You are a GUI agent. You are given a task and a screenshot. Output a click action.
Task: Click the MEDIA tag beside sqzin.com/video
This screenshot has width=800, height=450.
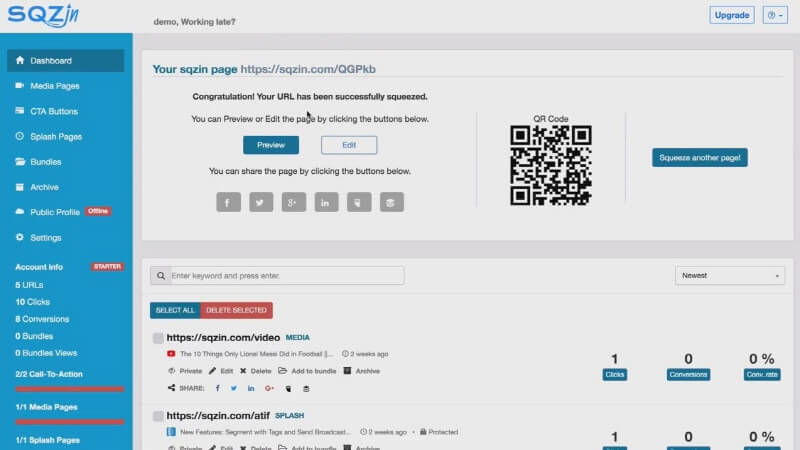[x=297, y=337]
